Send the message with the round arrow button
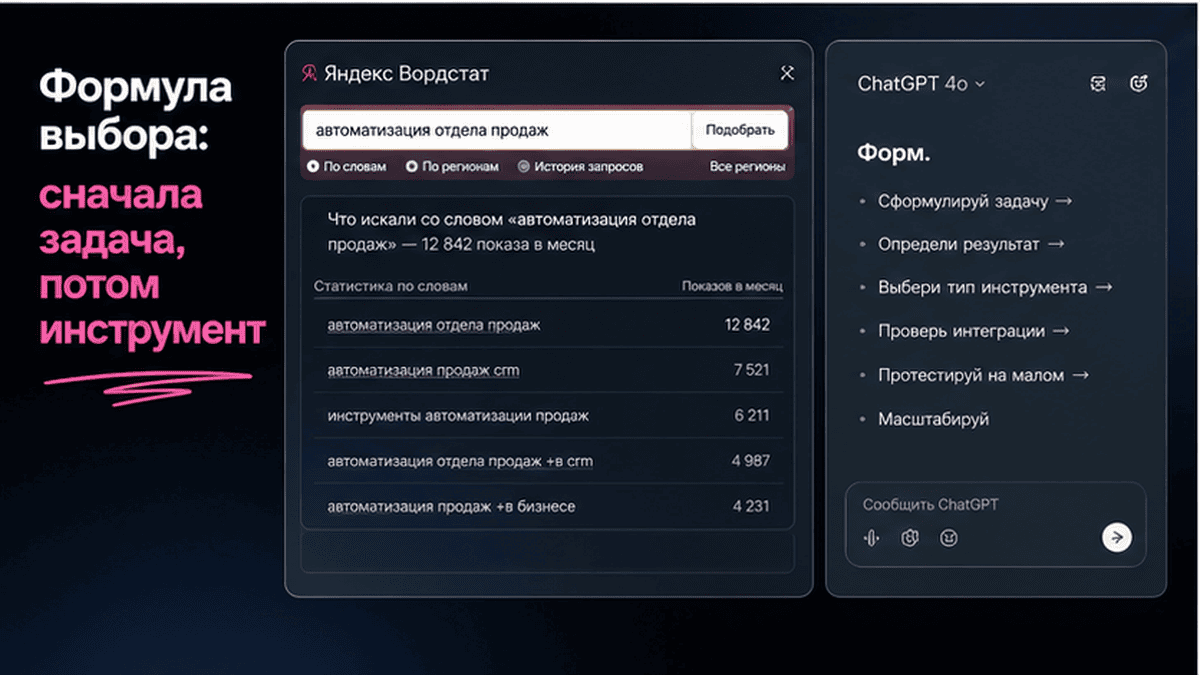The height and width of the screenshot is (675, 1200). click(x=1117, y=537)
